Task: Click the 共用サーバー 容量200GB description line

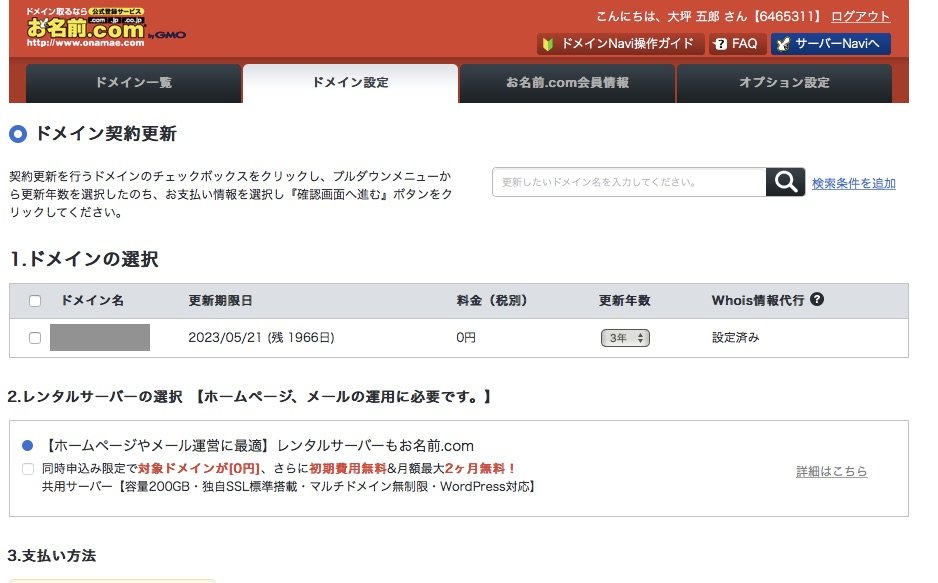Action: coord(288,487)
